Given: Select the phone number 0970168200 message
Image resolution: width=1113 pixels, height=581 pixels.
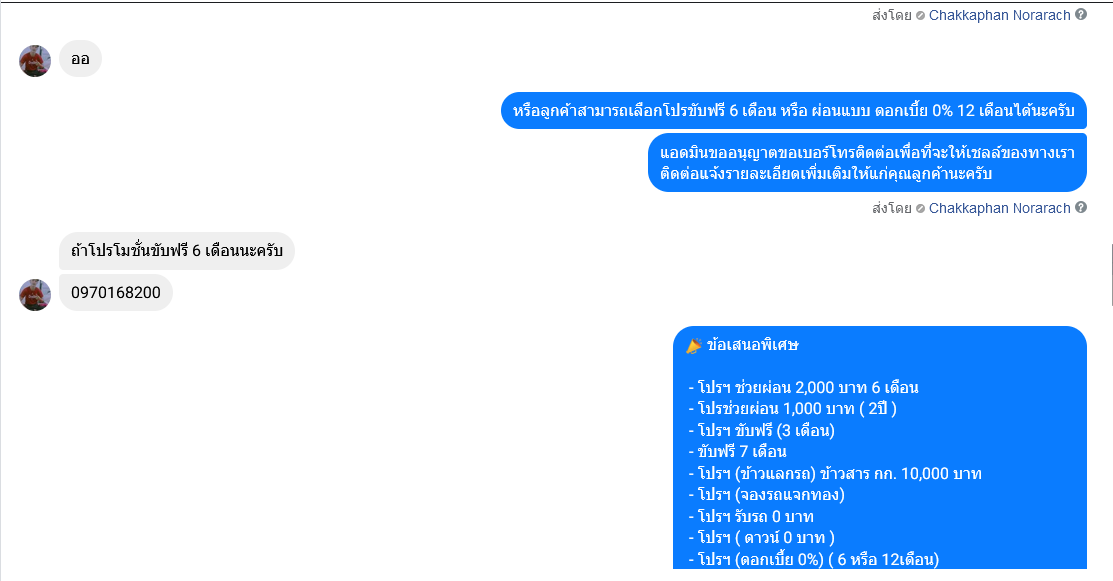Looking at the screenshot, I should coord(116,292).
